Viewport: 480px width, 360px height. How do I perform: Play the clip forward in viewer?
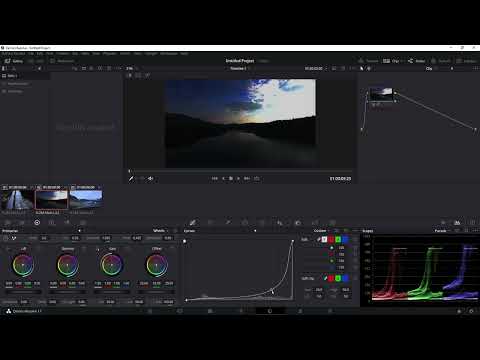pyautogui.click(x=238, y=179)
